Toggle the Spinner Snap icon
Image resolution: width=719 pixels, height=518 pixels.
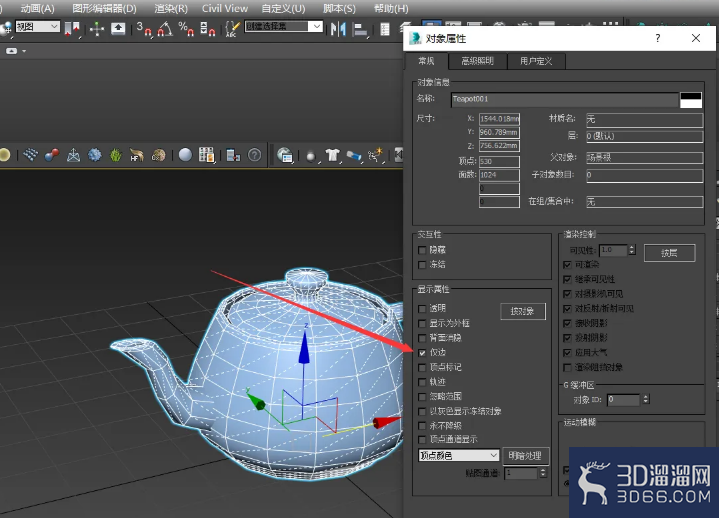click(x=208, y=29)
